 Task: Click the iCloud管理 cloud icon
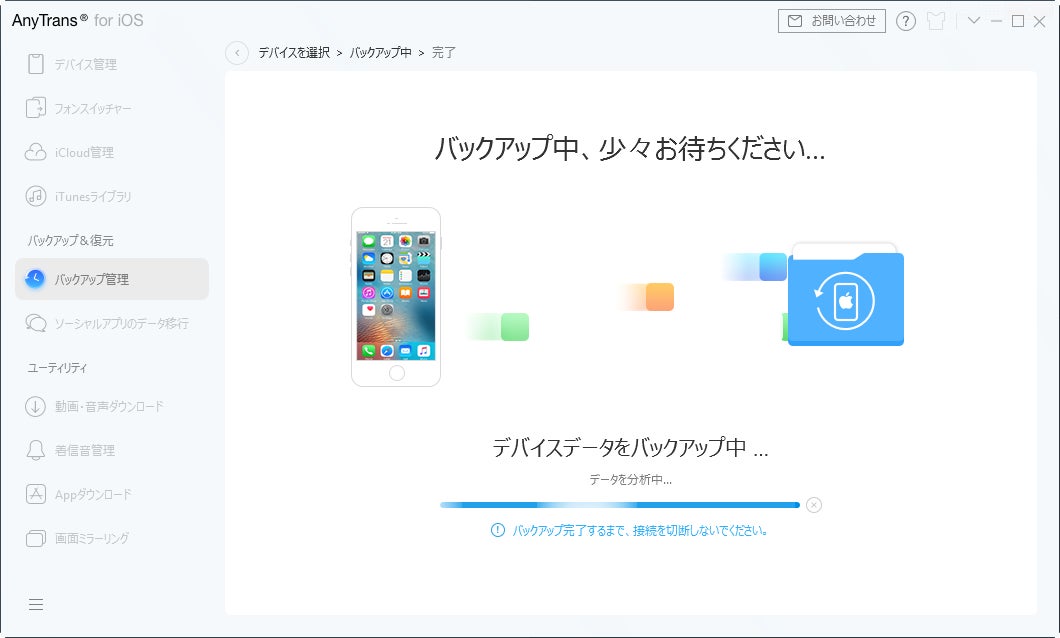(x=36, y=152)
